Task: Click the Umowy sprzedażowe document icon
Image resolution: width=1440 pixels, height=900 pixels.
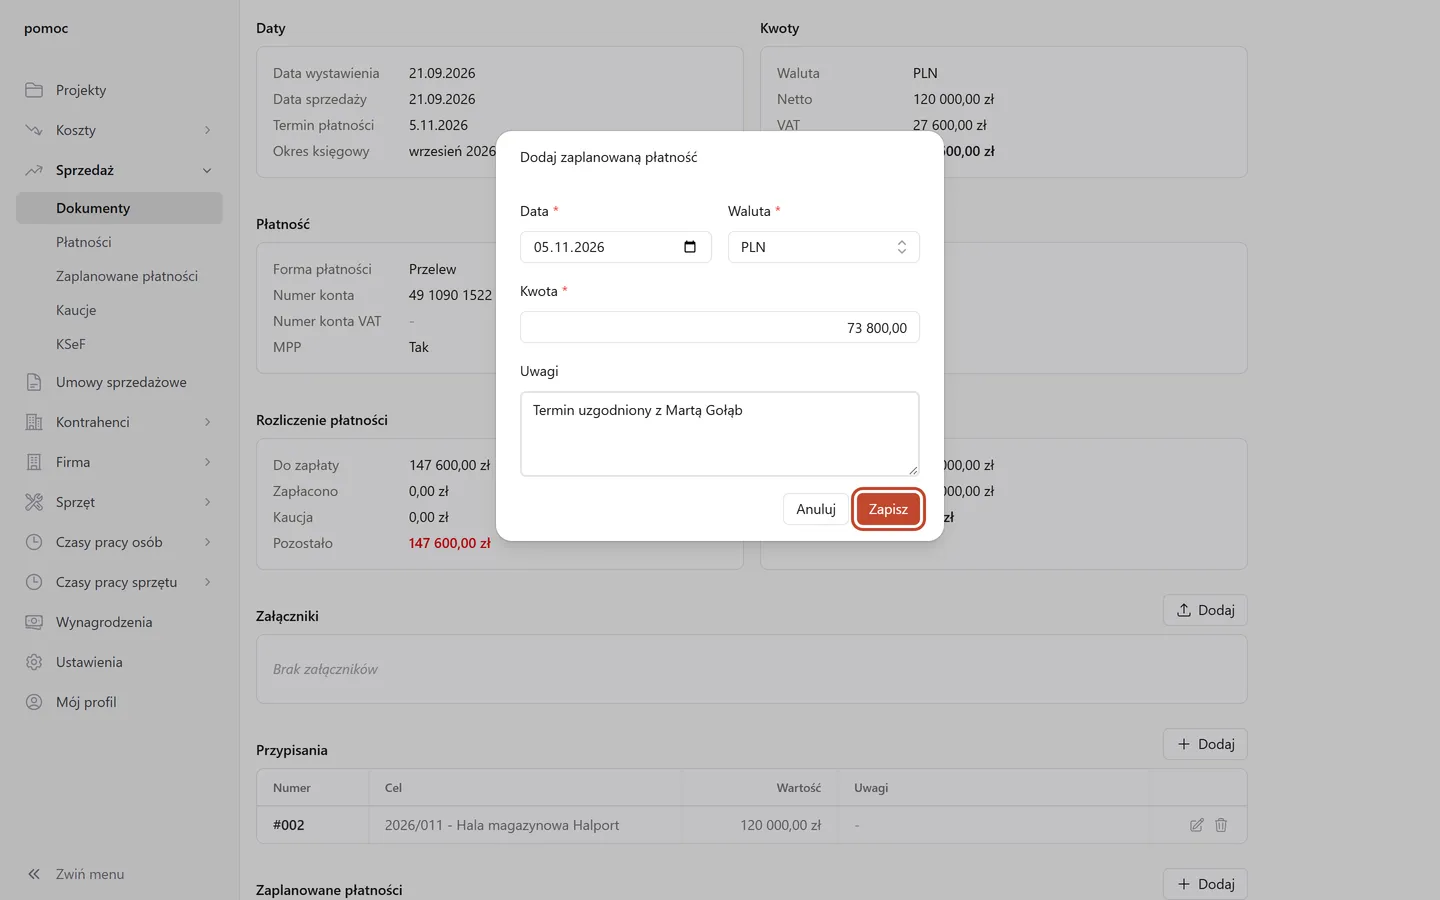Action: point(34,382)
